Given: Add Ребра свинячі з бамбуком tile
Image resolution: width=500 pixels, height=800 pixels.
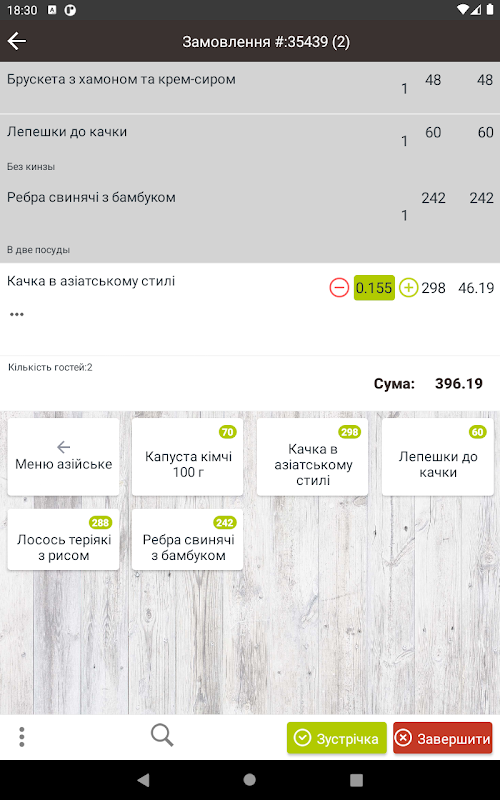Looking at the screenshot, I should (x=187, y=539).
